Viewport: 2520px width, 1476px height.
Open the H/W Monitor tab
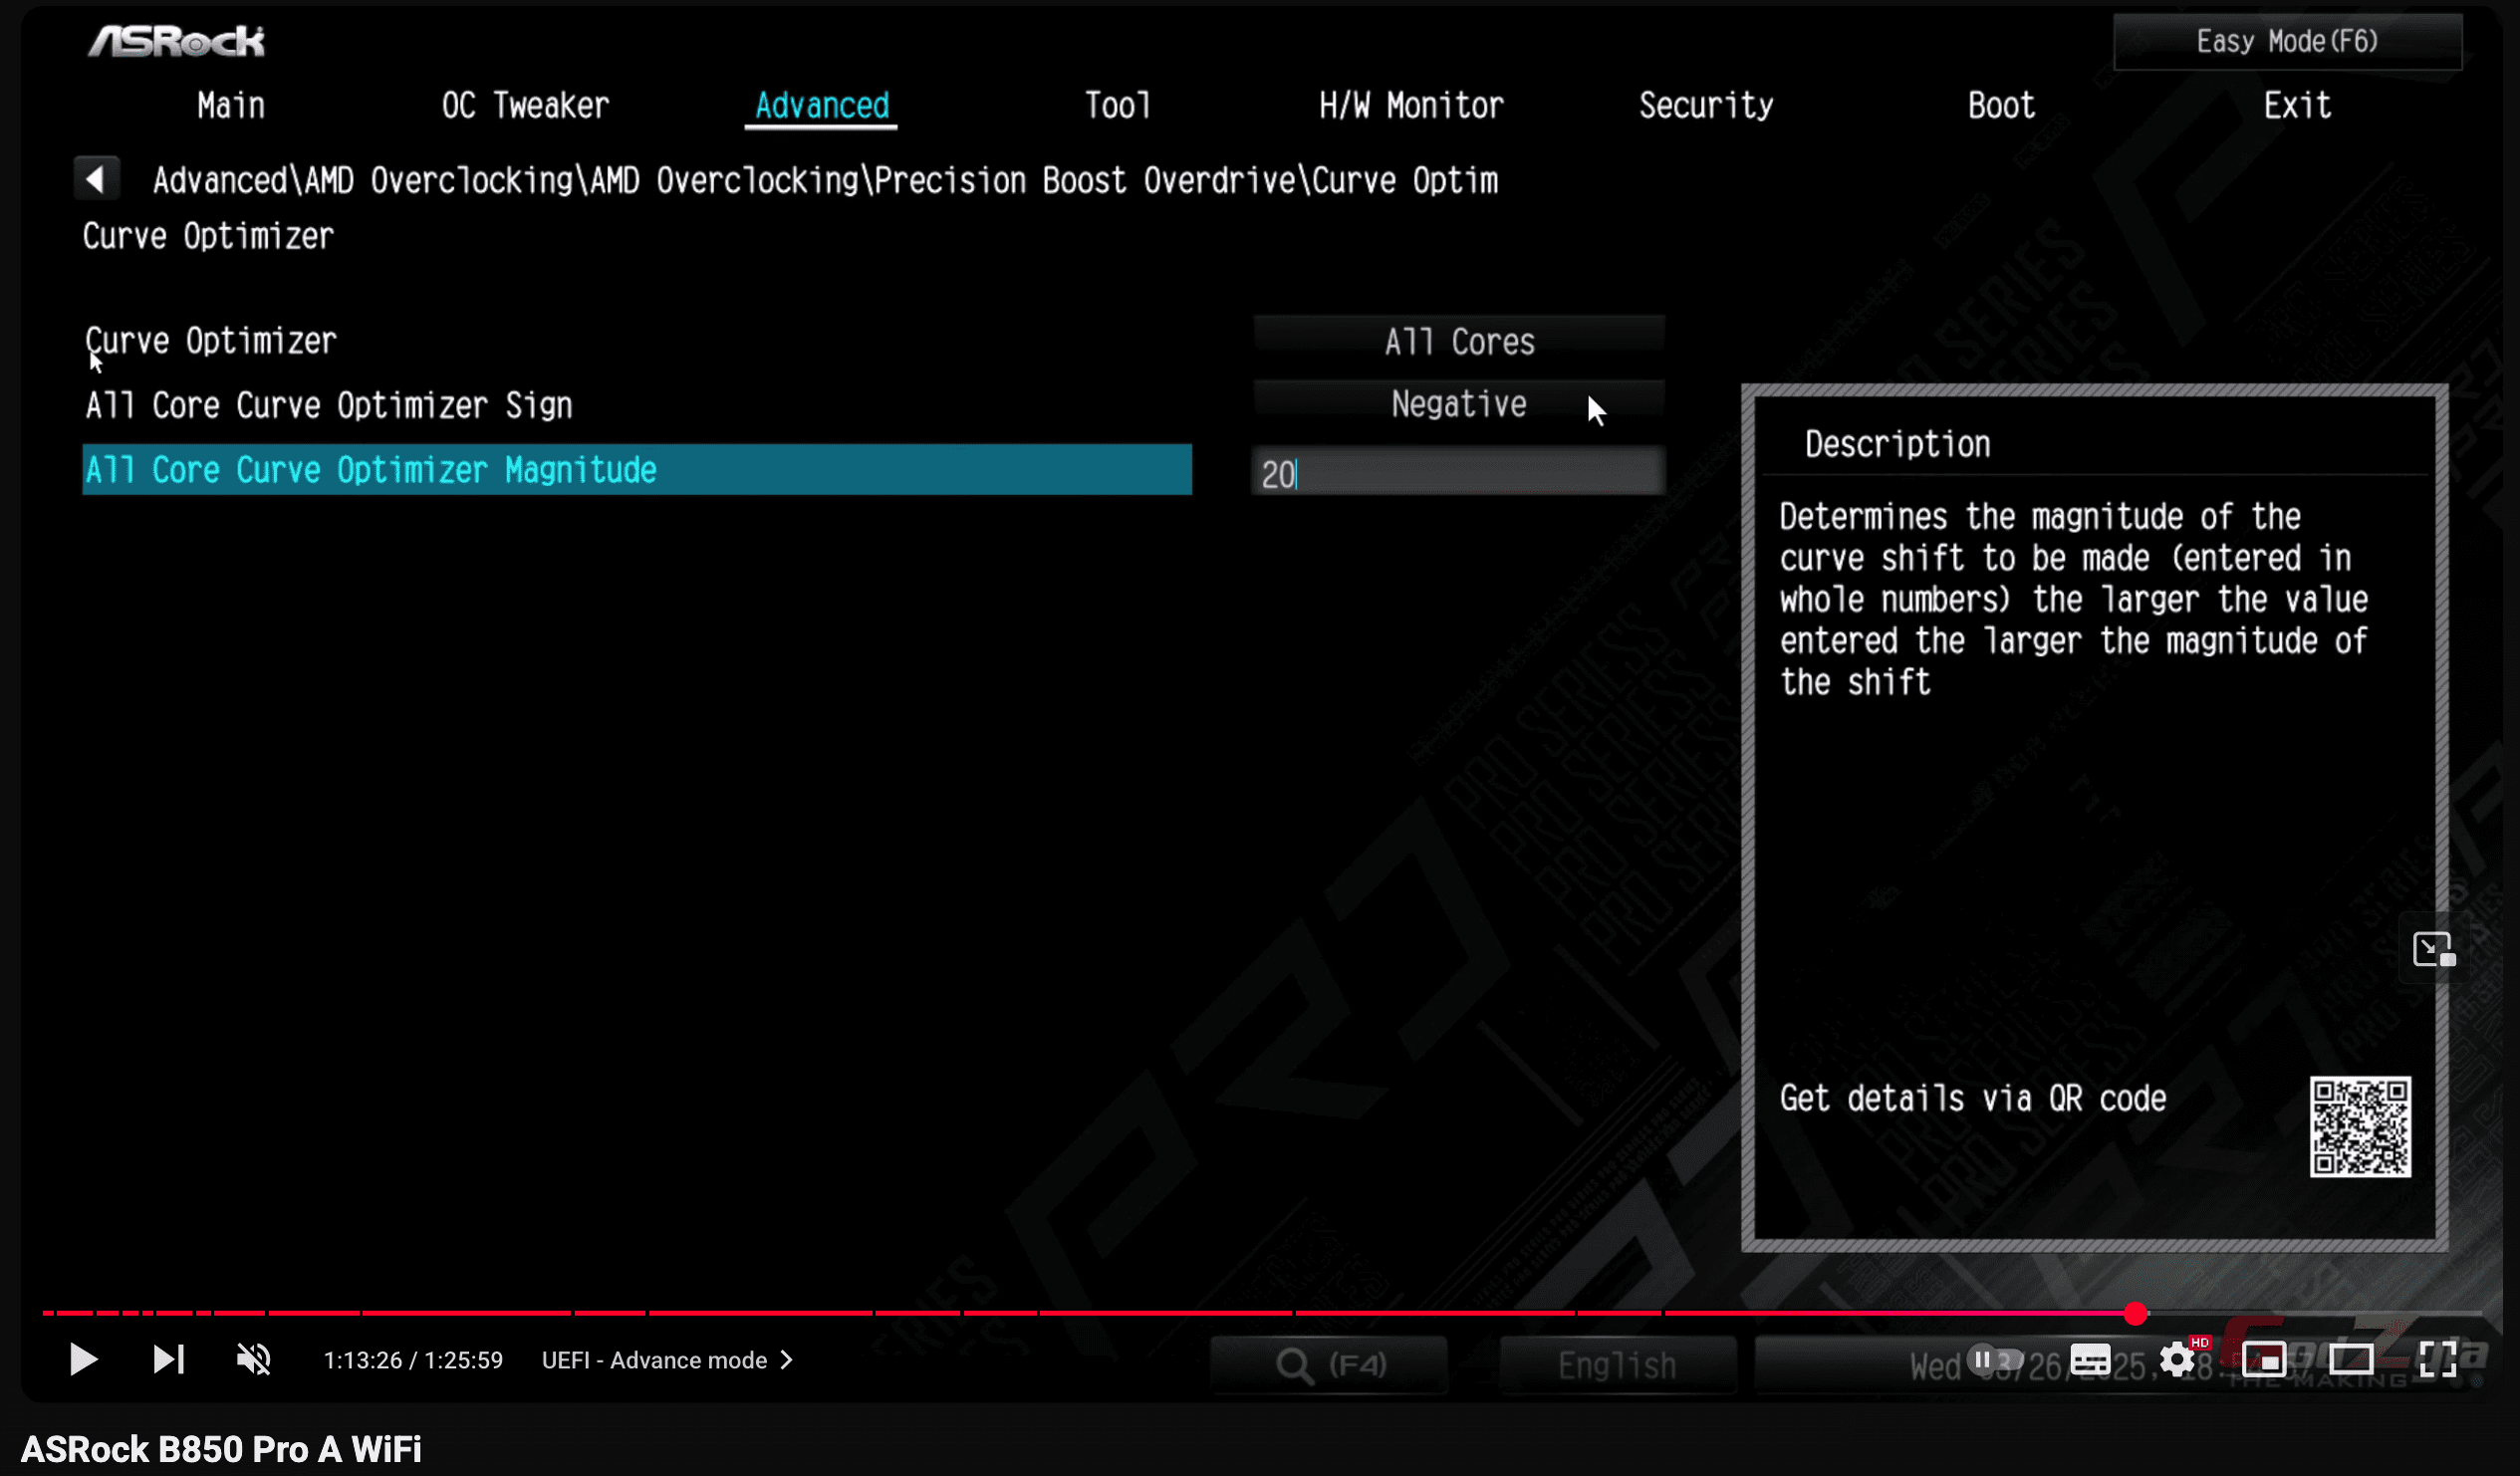coord(1410,106)
